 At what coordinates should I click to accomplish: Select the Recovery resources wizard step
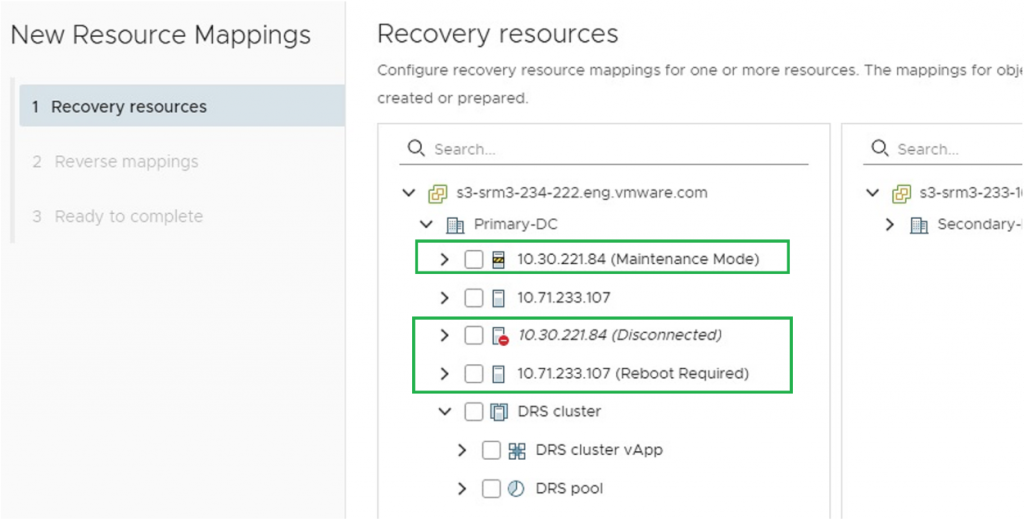coord(129,107)
